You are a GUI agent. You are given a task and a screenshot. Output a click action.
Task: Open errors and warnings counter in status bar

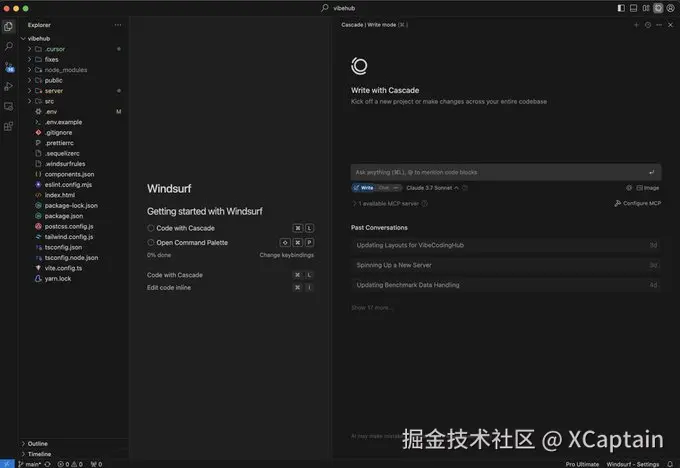pos(70,464)
